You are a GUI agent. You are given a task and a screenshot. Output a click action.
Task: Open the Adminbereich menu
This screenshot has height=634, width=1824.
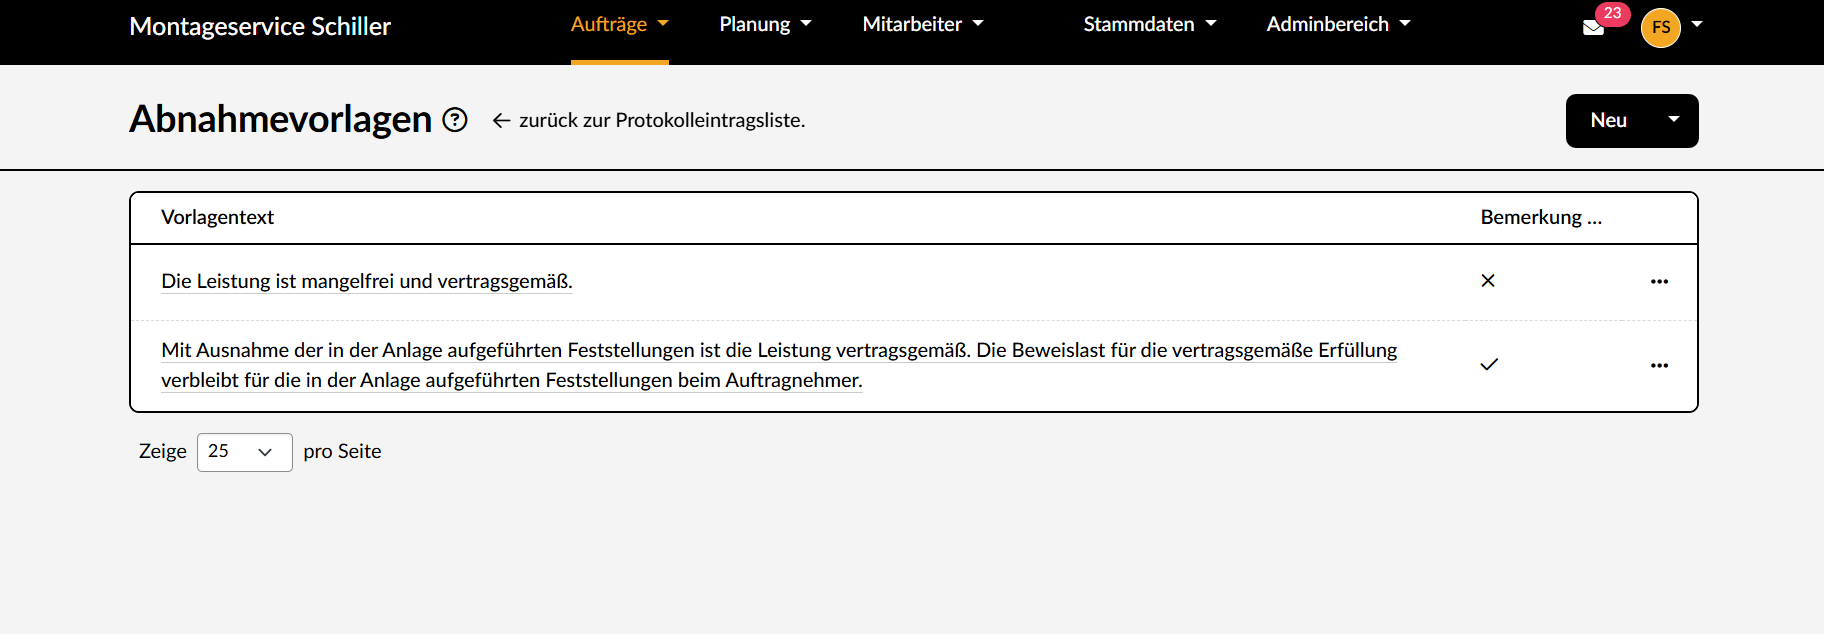coord(1338,24)
